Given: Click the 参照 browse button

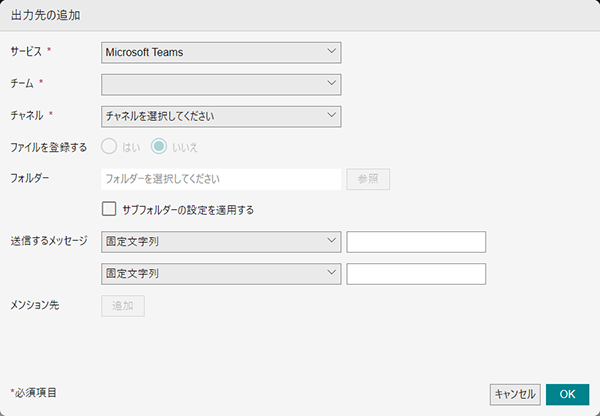Looking at the screenshot, I should coord(368,179).
